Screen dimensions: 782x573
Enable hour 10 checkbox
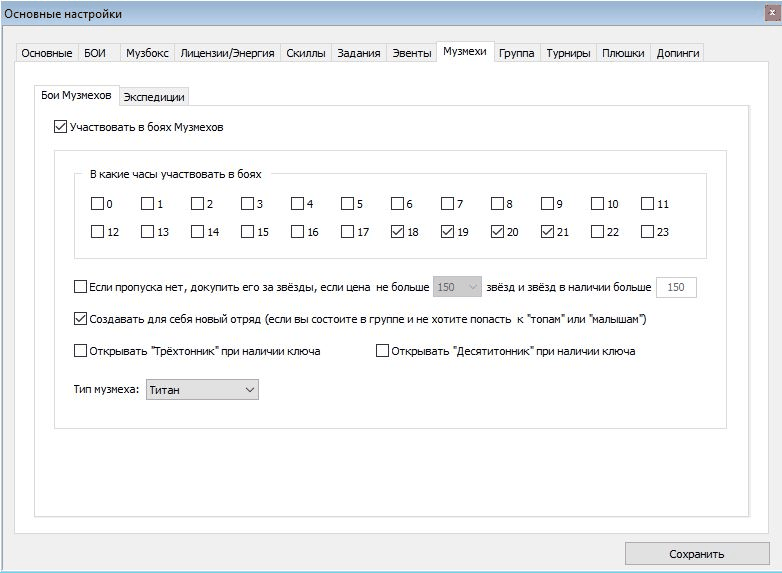pyautogui.click(x=597, y=203)
